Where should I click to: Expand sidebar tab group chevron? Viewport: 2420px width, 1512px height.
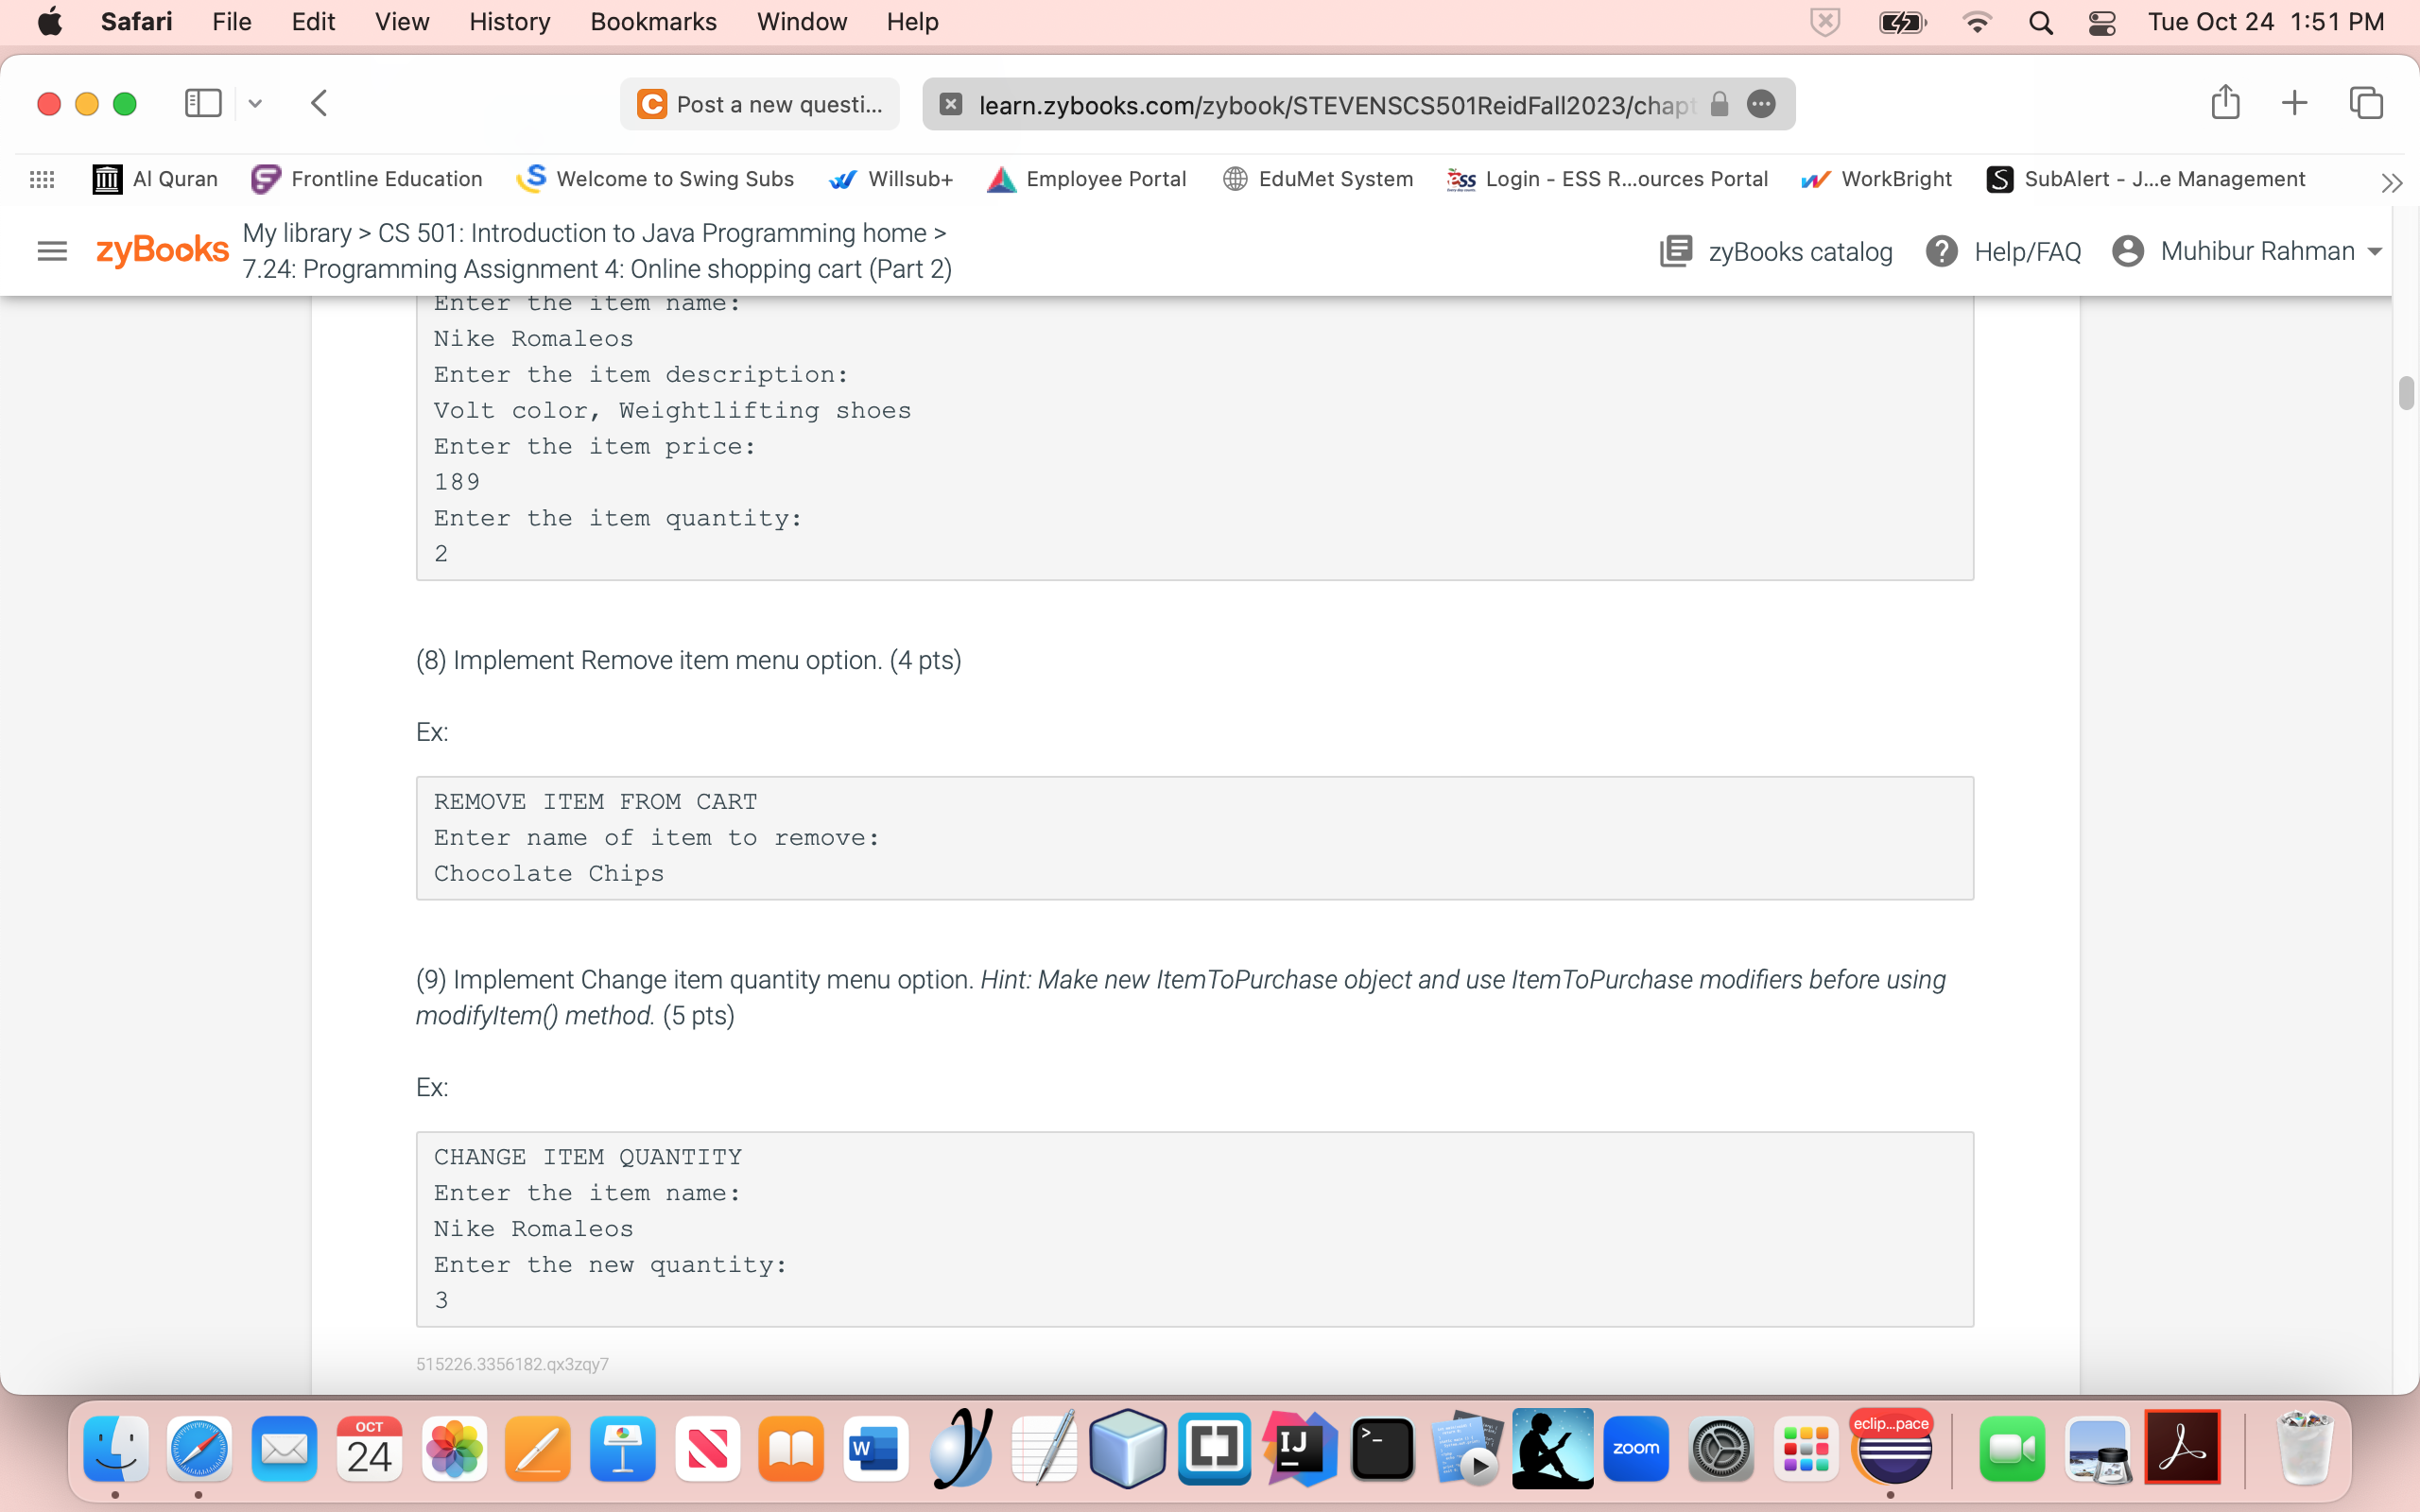point(255,103)
